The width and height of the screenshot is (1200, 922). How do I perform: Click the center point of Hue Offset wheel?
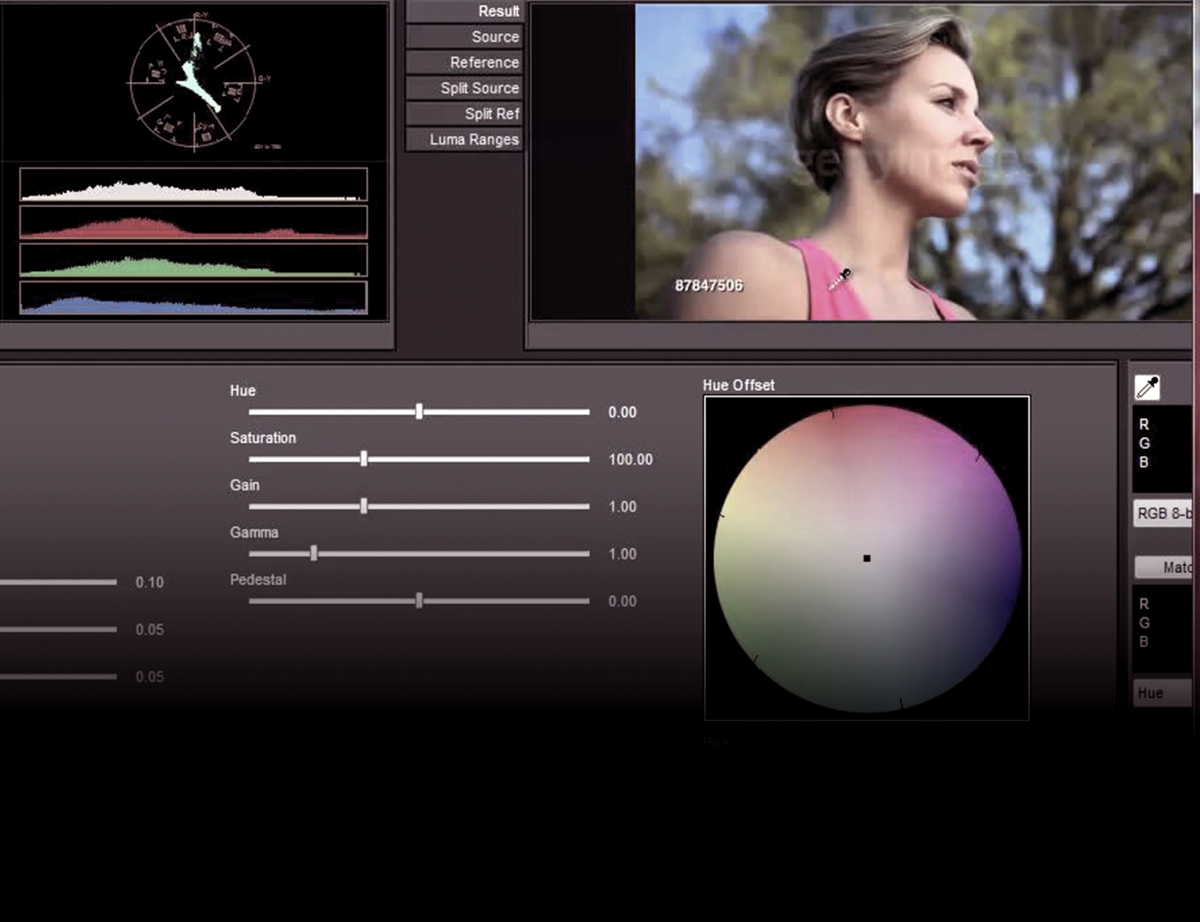[x=867, y=558]
